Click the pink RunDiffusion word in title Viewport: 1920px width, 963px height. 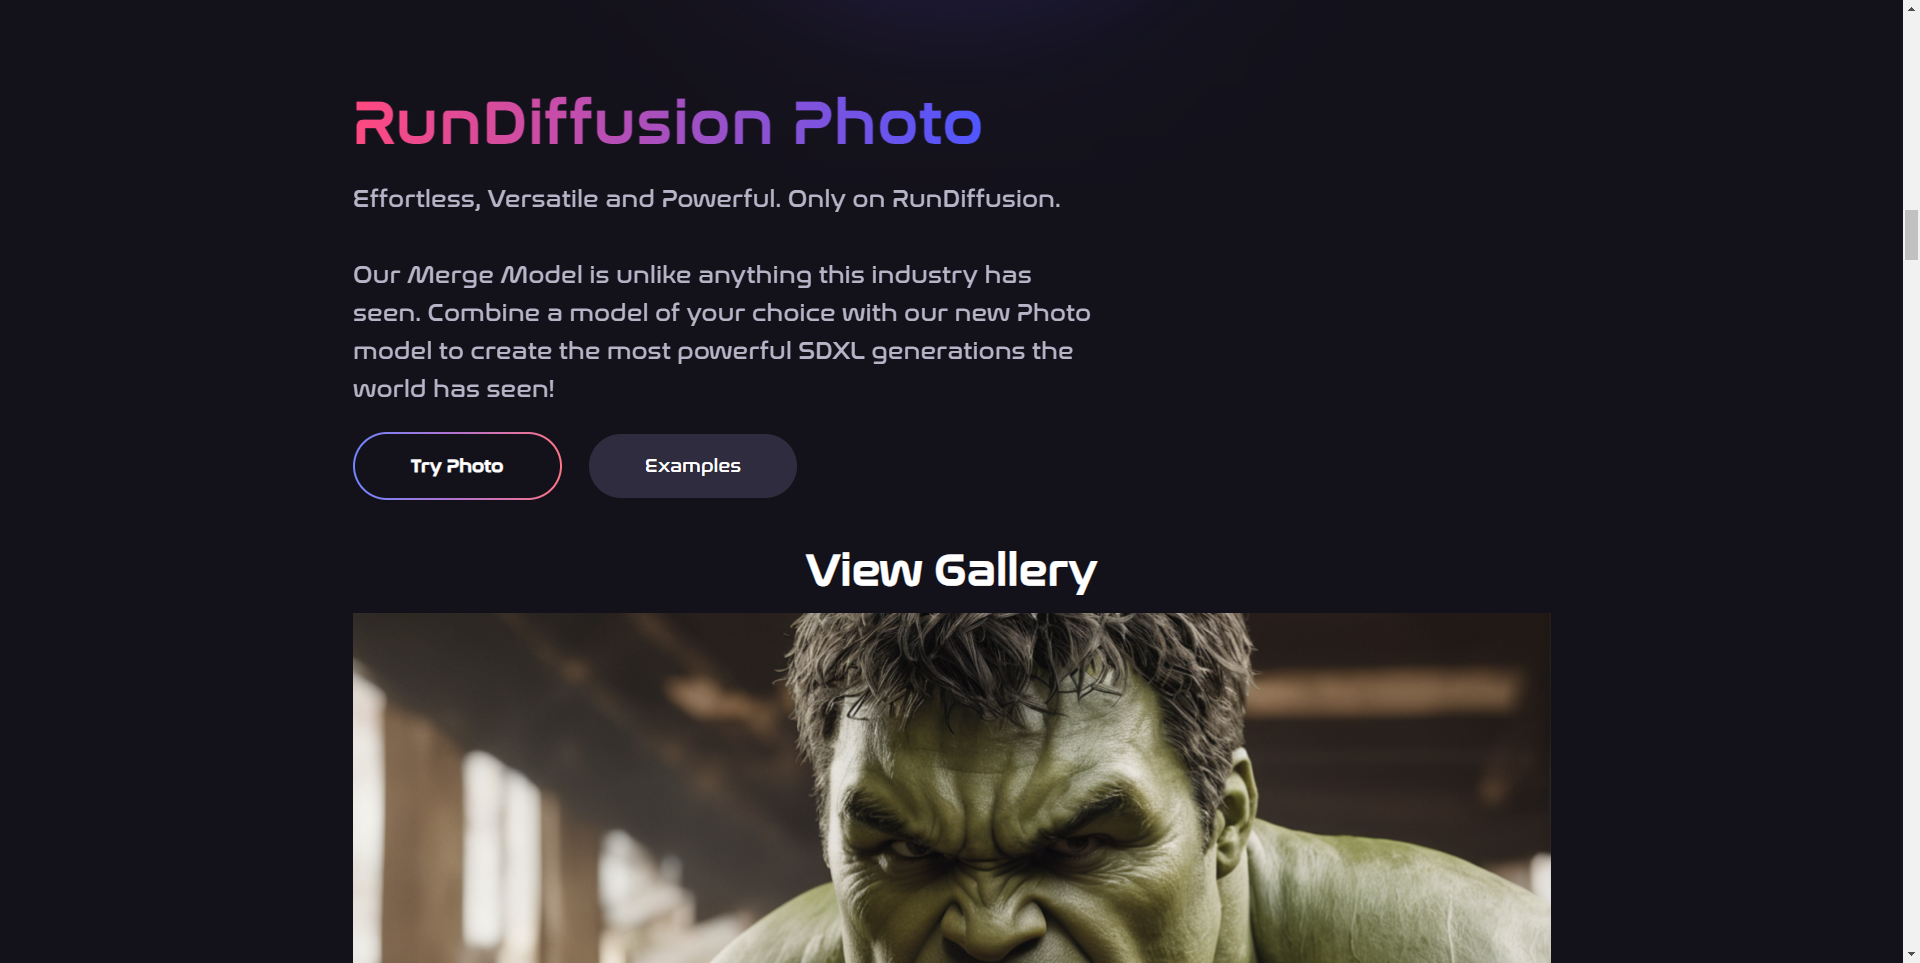[x=563, y=122]
